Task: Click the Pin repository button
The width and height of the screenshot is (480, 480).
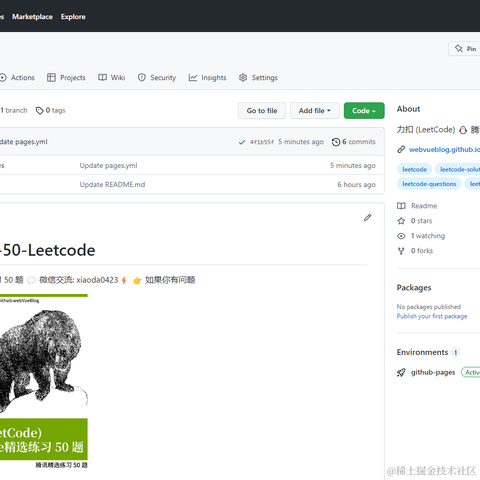Action: point(465,49)
